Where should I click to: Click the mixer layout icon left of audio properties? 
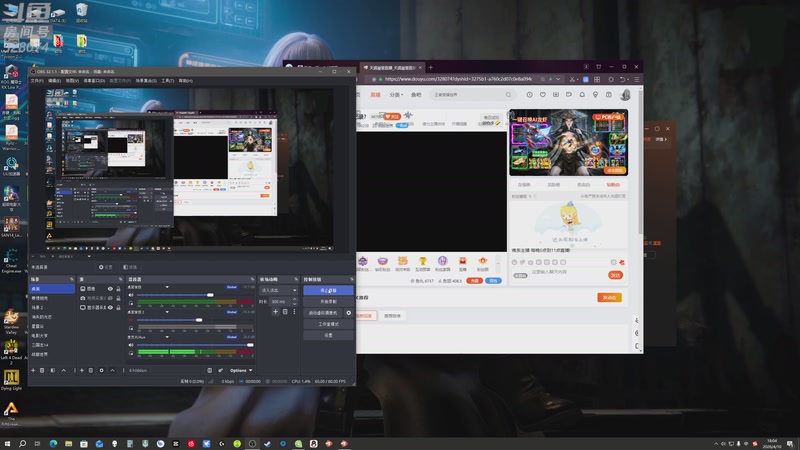click(210, 370)
